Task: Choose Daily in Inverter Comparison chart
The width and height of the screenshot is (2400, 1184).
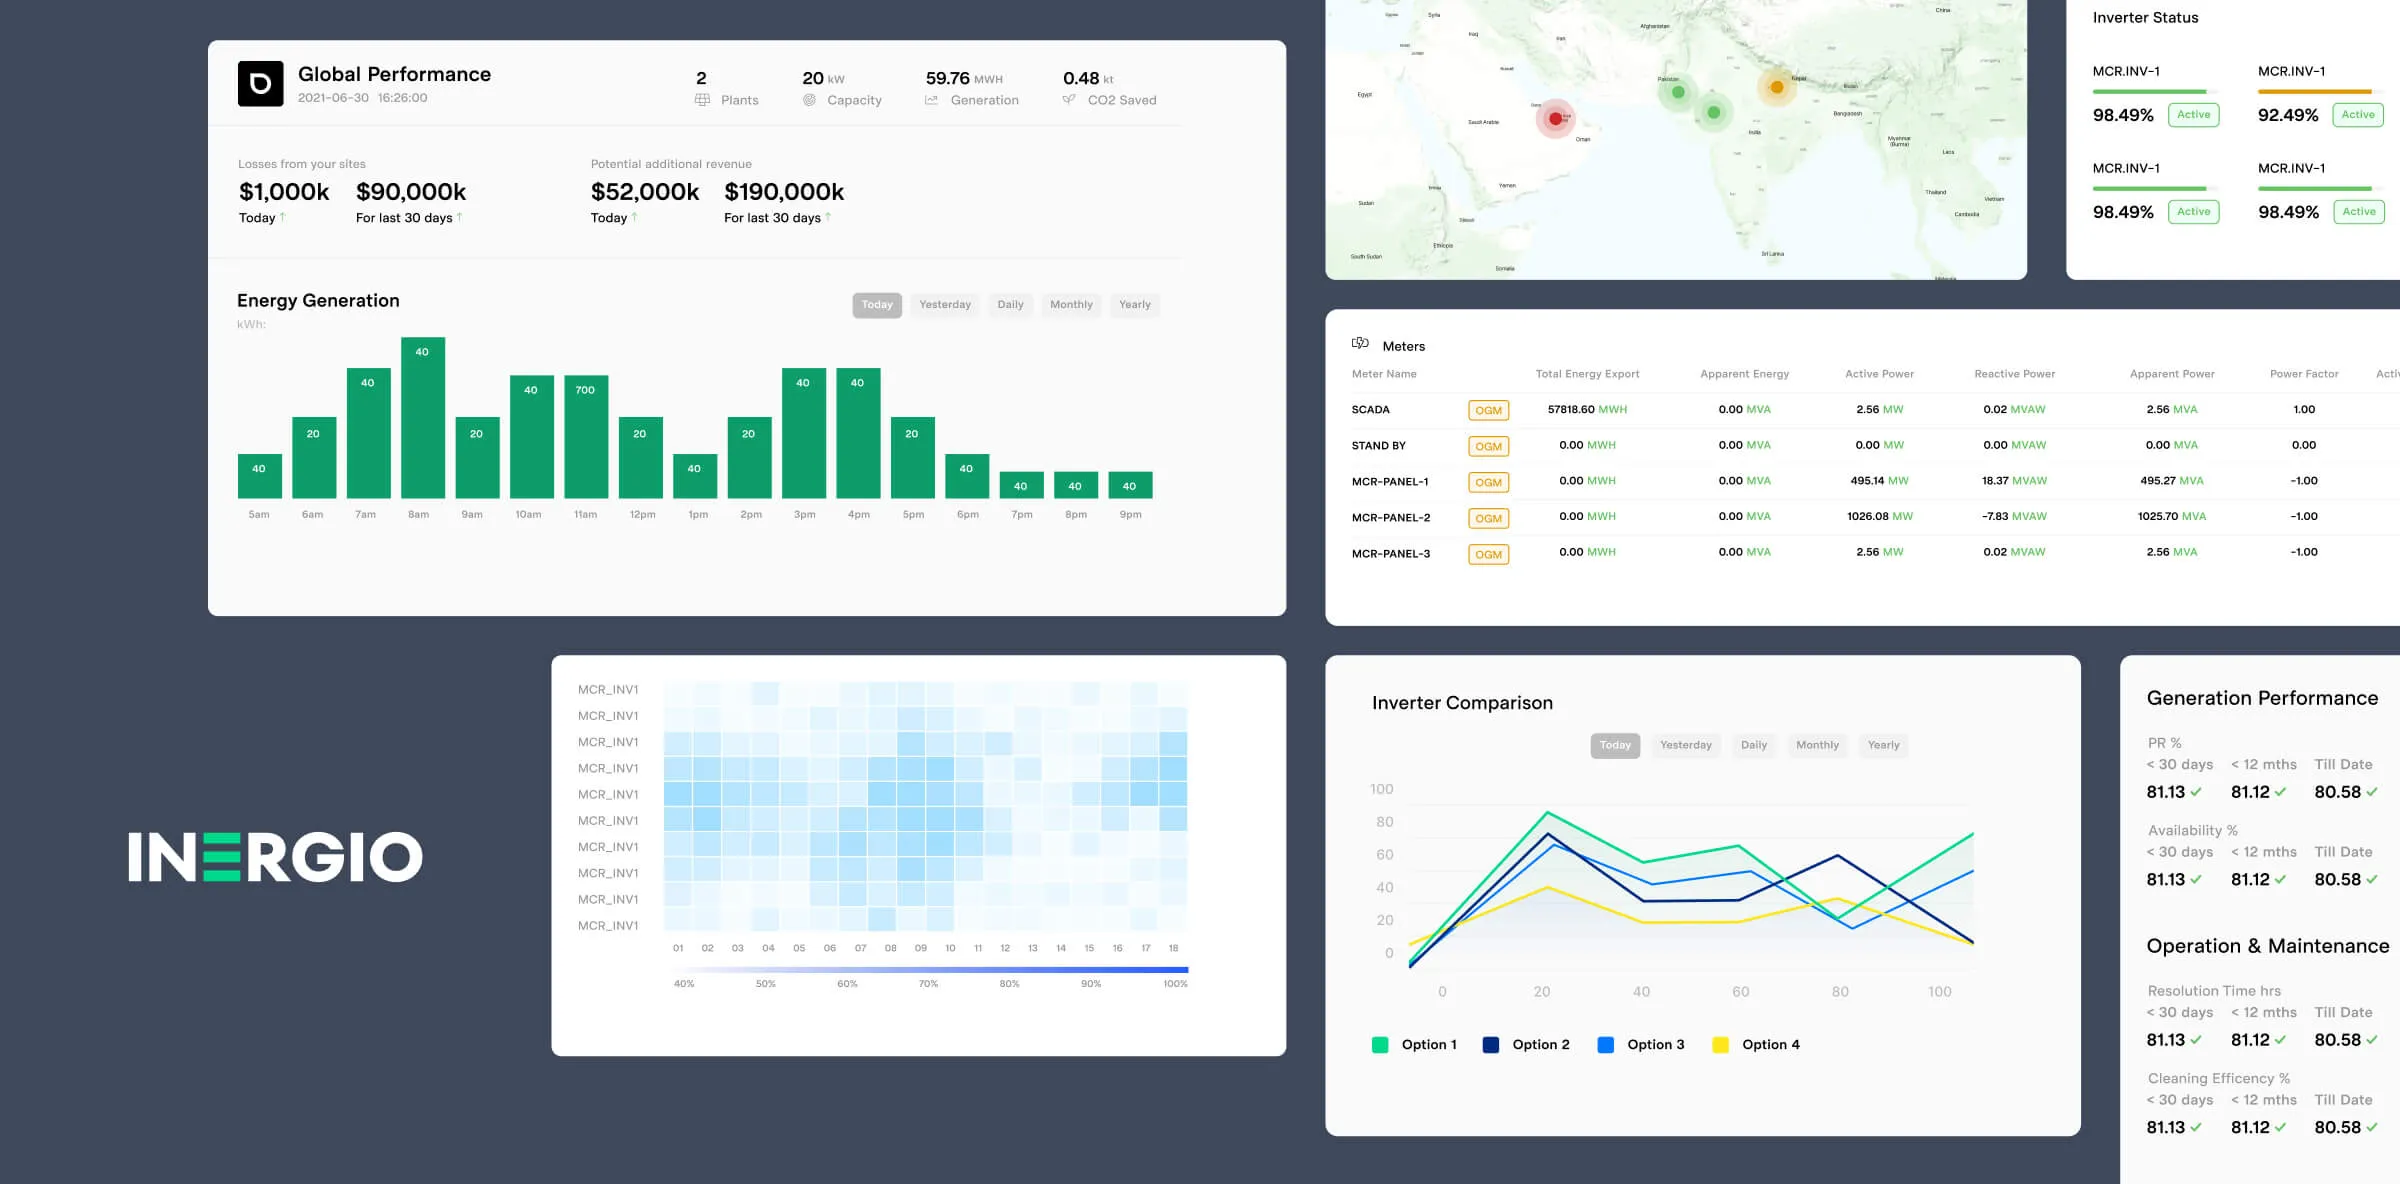Action: click(1753, 745)
